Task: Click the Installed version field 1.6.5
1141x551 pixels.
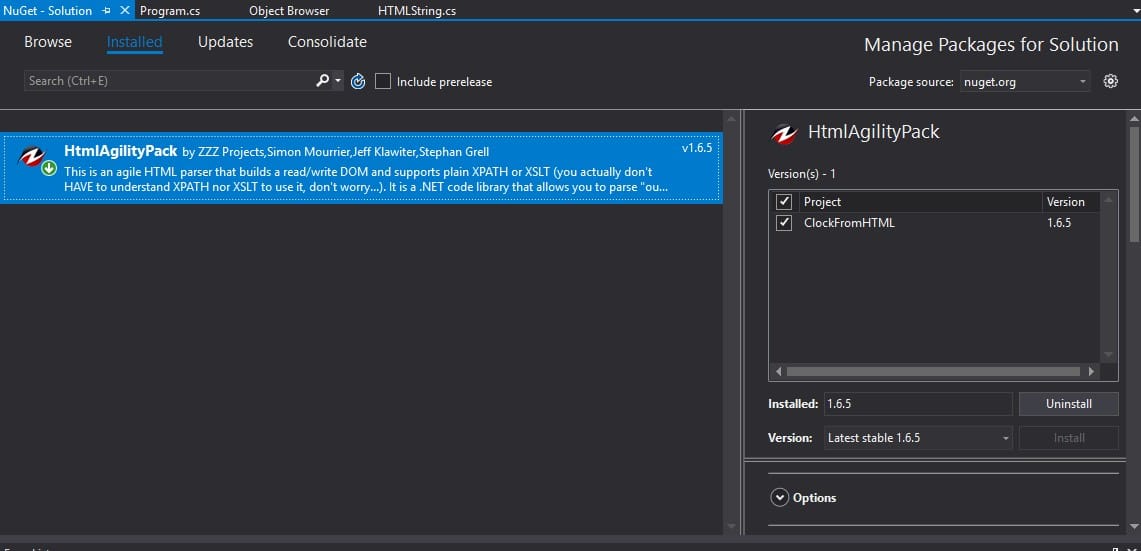Action: point(918,403)
